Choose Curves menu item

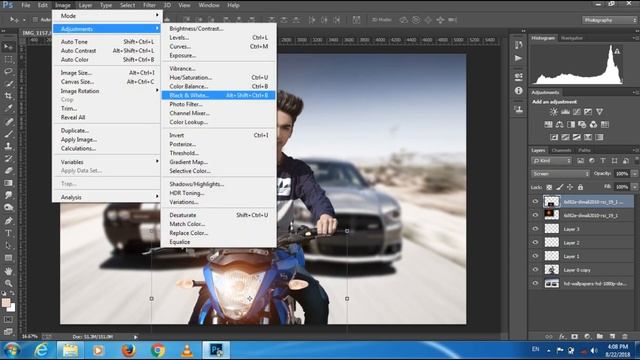(218, 46)
